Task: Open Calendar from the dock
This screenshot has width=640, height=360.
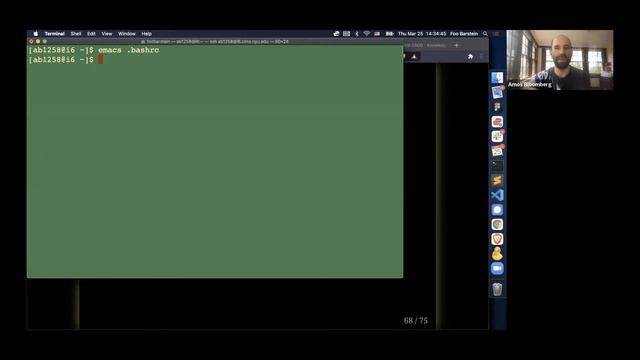Action: coord(497,151)
